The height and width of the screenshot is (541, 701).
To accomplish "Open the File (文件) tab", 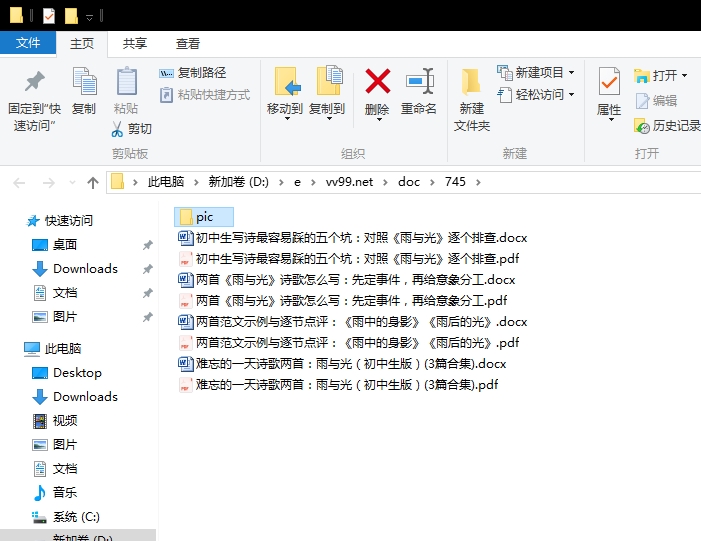I will click(x=28, y=43).
